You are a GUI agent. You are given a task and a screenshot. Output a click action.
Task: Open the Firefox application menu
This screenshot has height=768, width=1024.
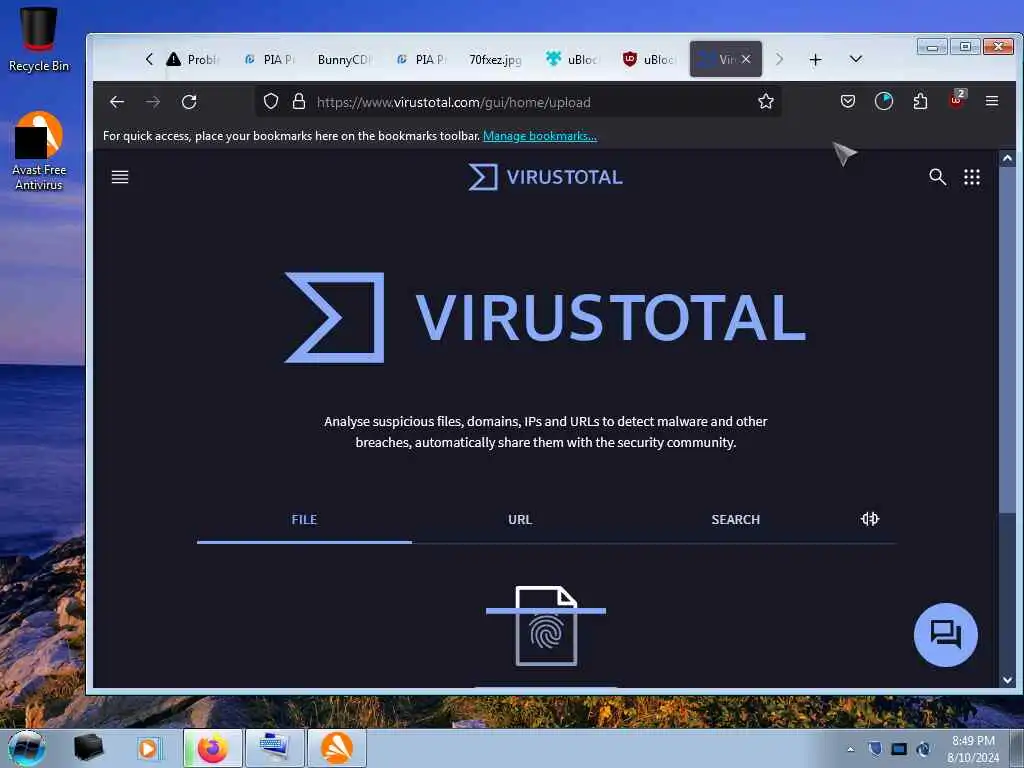(x=992, y=101)
